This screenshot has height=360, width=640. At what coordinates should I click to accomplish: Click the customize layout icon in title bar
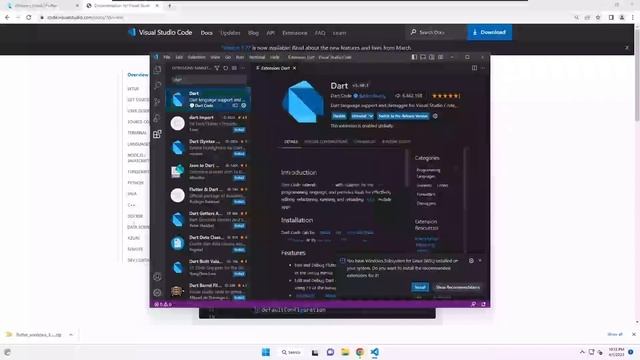coord(441,57)
